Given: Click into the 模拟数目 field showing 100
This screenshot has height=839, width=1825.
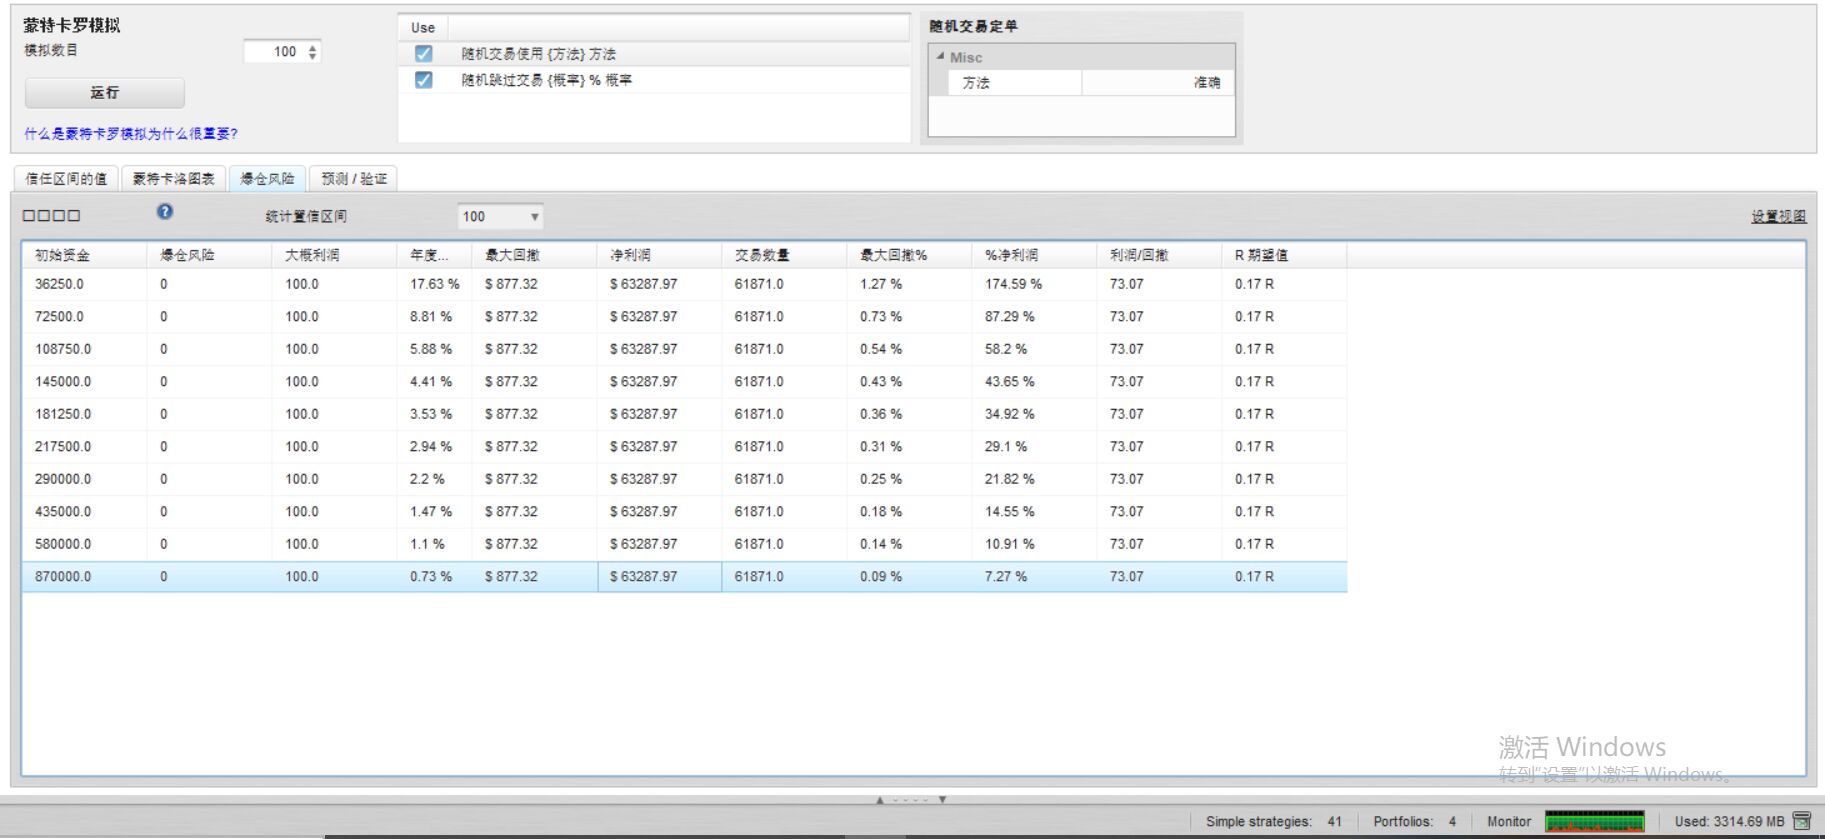Looking at the screenshot, I should point(273,52).
